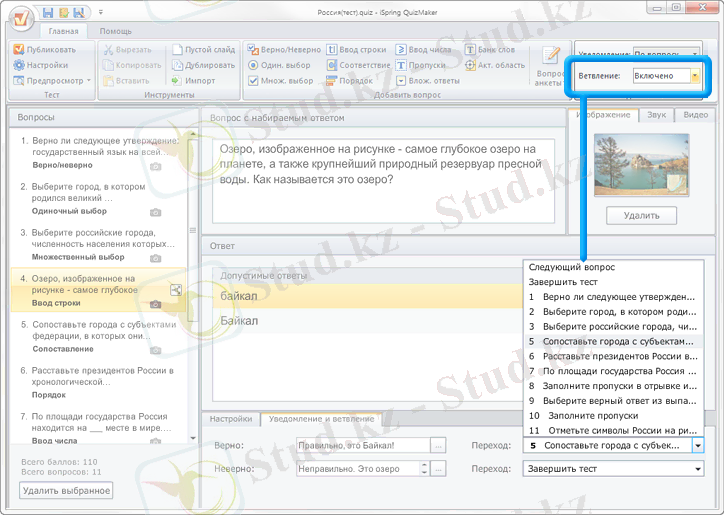This screenshot has height=515, width=724.
Task: Click the Удалить button under the image
Action: coord(641,215)
